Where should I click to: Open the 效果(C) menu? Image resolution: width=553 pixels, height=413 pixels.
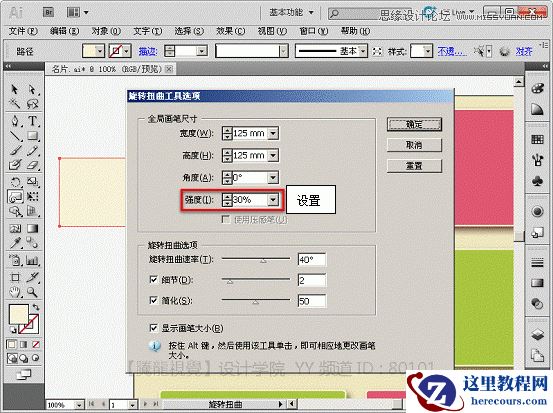click(230, 31)
